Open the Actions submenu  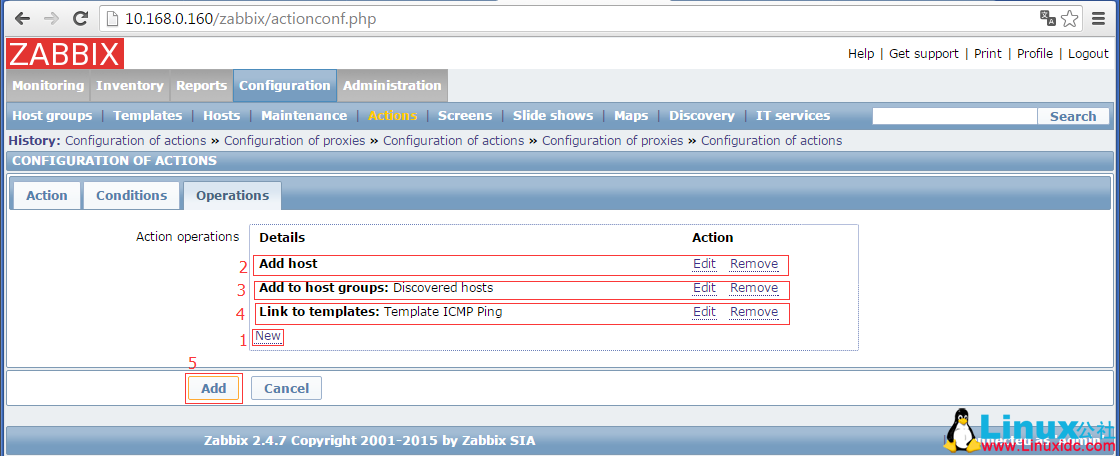pyautogui.click(x=393, y=116)
